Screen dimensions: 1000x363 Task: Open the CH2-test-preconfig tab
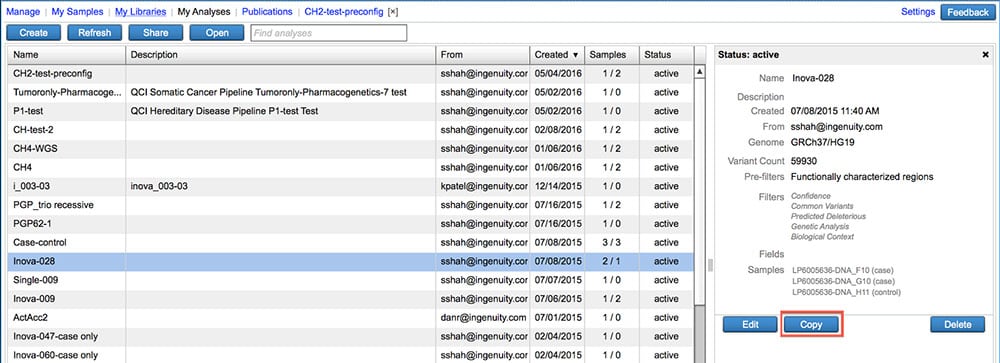tap(344, 11)
